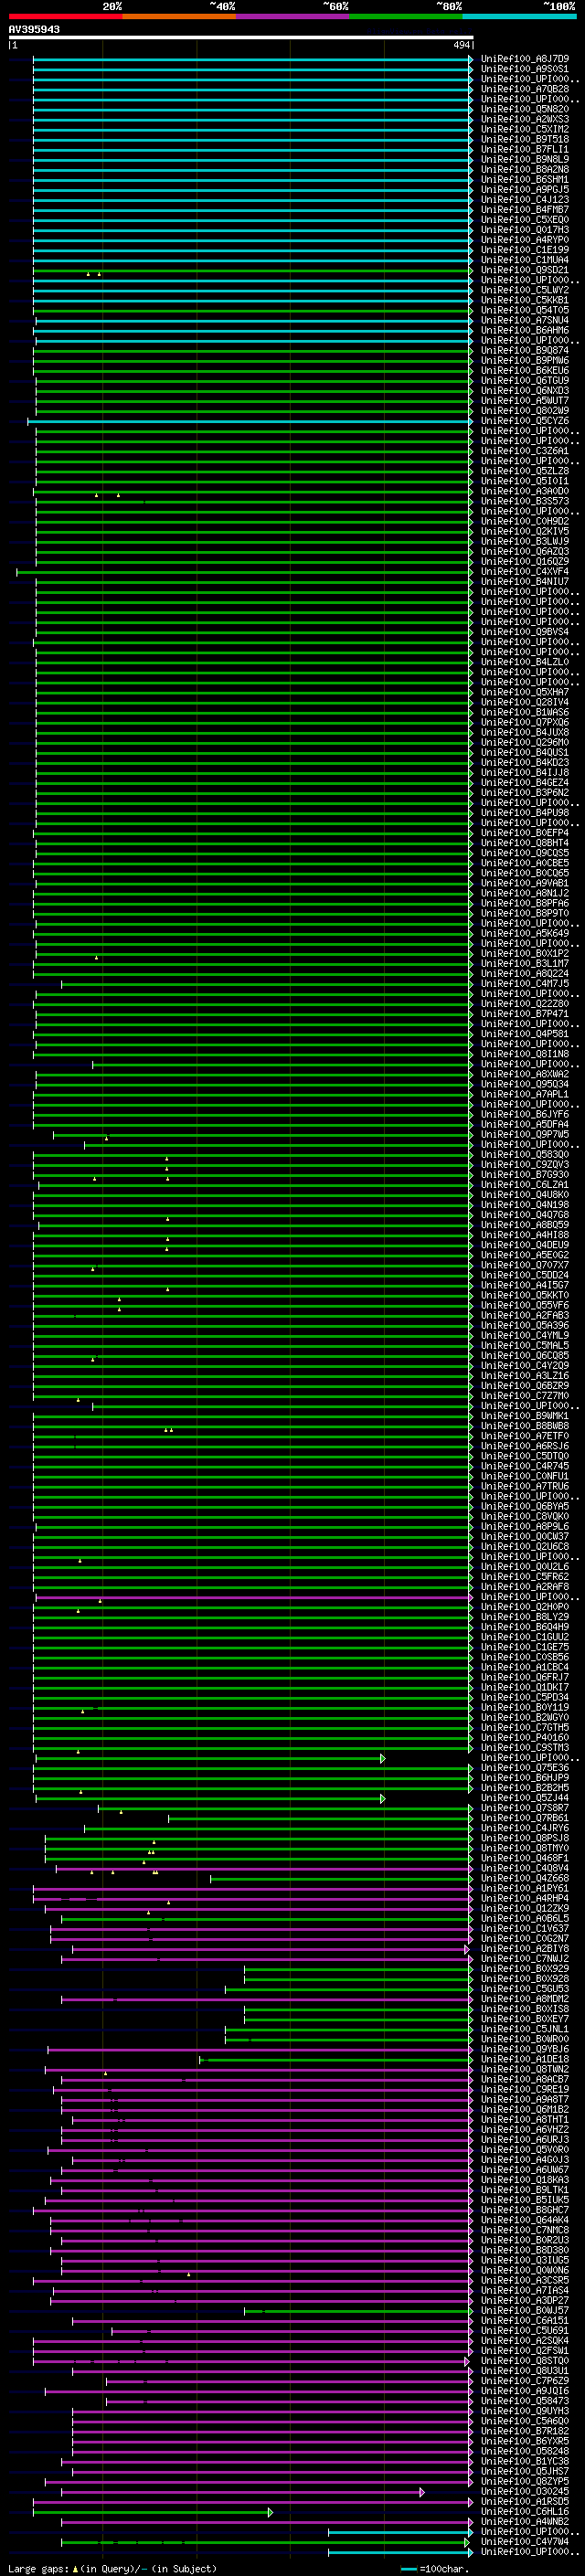Select the UniRef100_C1GE75 label
The image size is (585, 2576).
click(525, 1647)
